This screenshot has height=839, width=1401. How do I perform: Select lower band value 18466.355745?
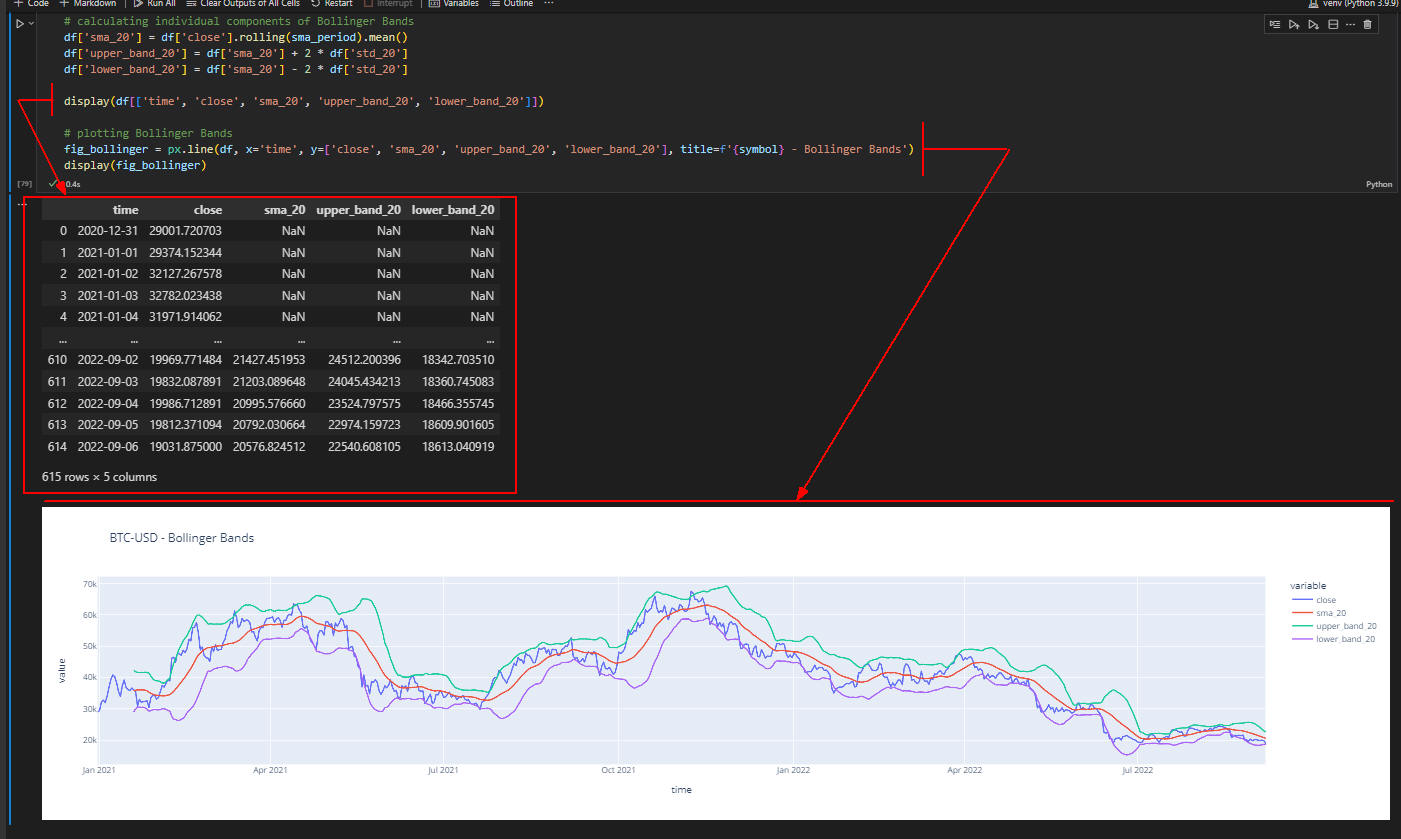coord(457,404)
